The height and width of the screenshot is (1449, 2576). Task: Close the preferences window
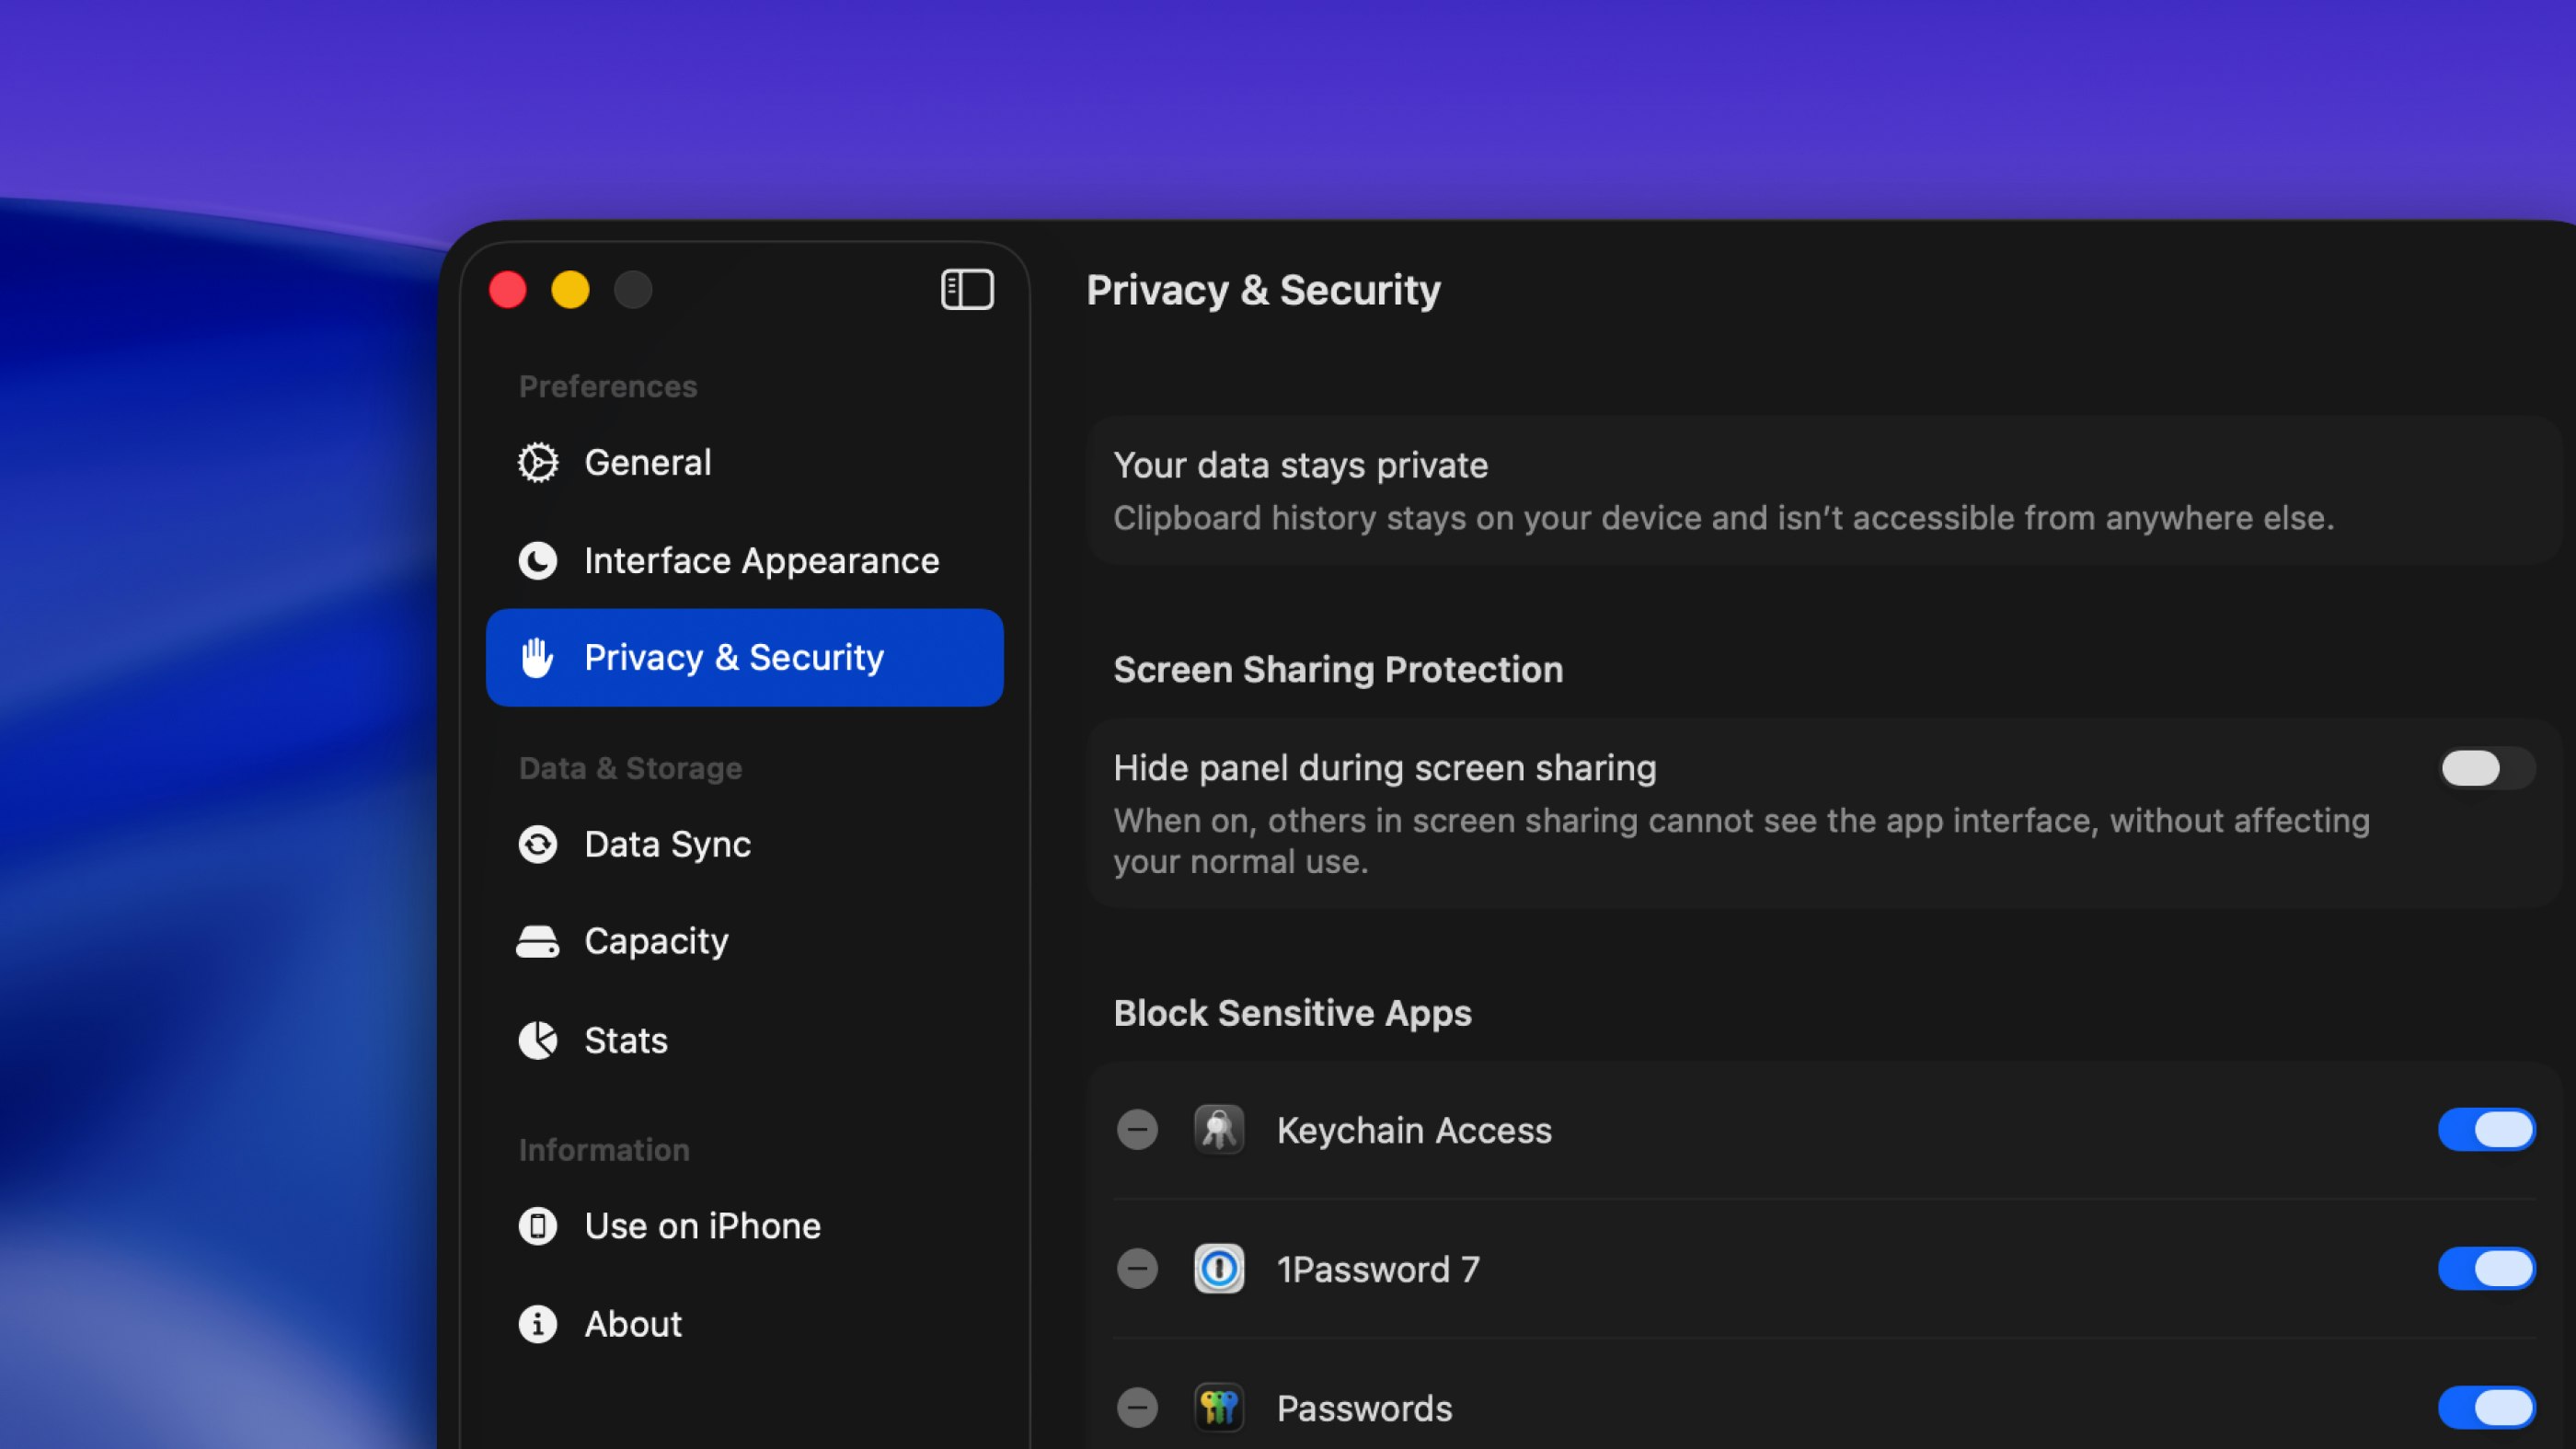508,290
